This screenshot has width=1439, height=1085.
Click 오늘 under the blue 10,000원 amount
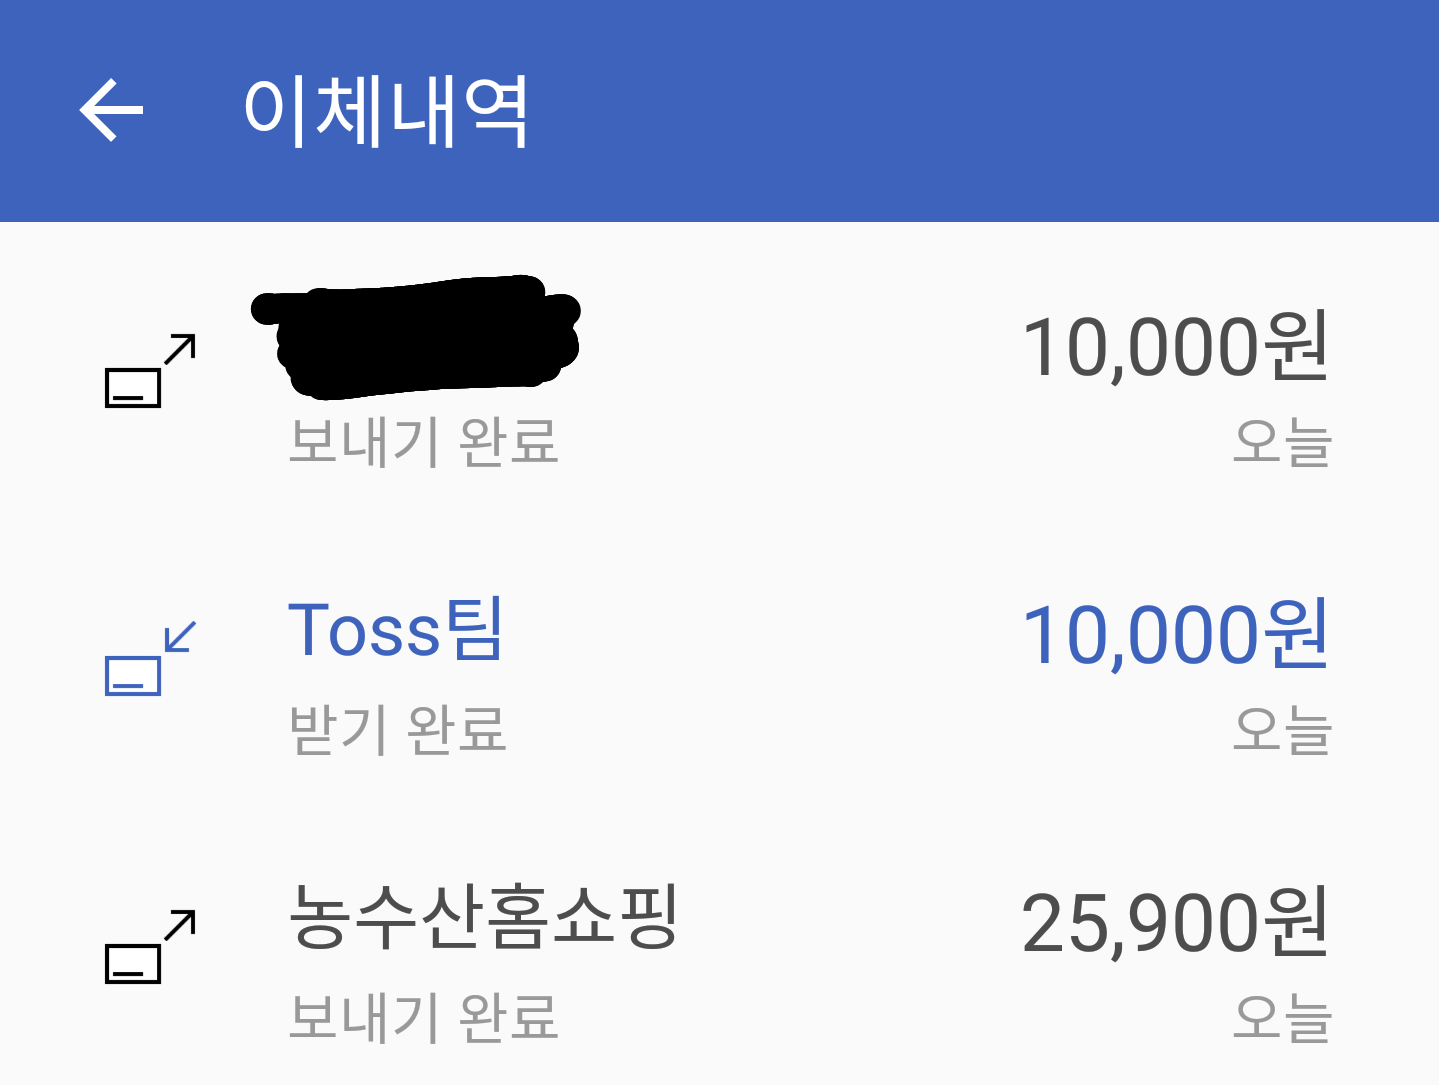1282,729
